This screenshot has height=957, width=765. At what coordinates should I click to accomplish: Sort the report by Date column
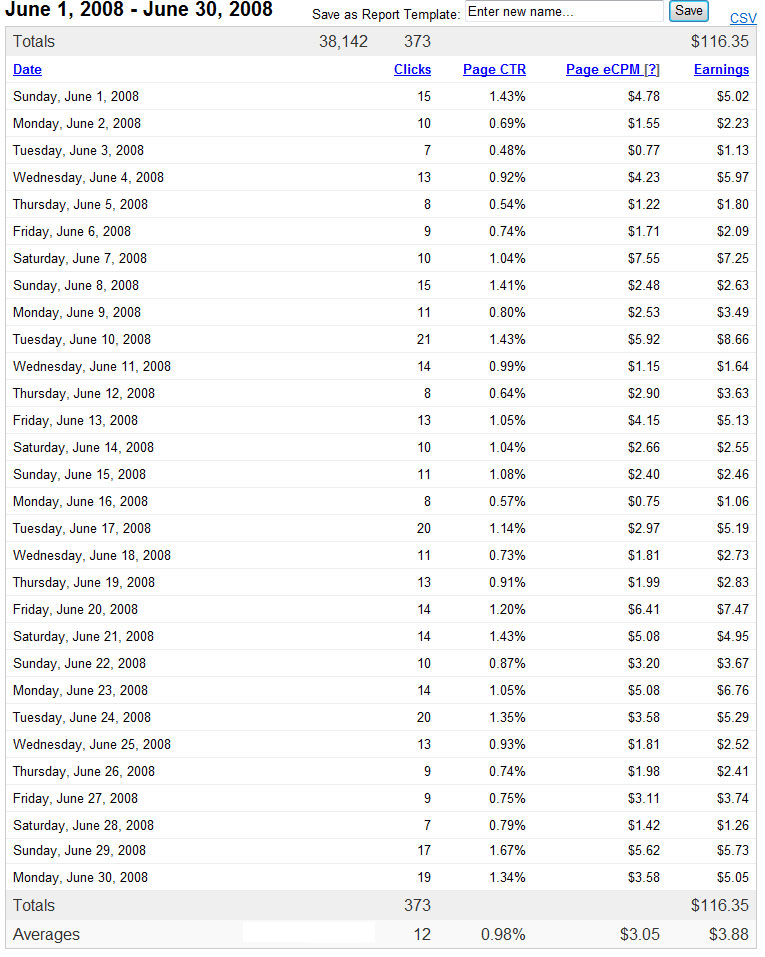pyautogui.click(x=27, y=70)
